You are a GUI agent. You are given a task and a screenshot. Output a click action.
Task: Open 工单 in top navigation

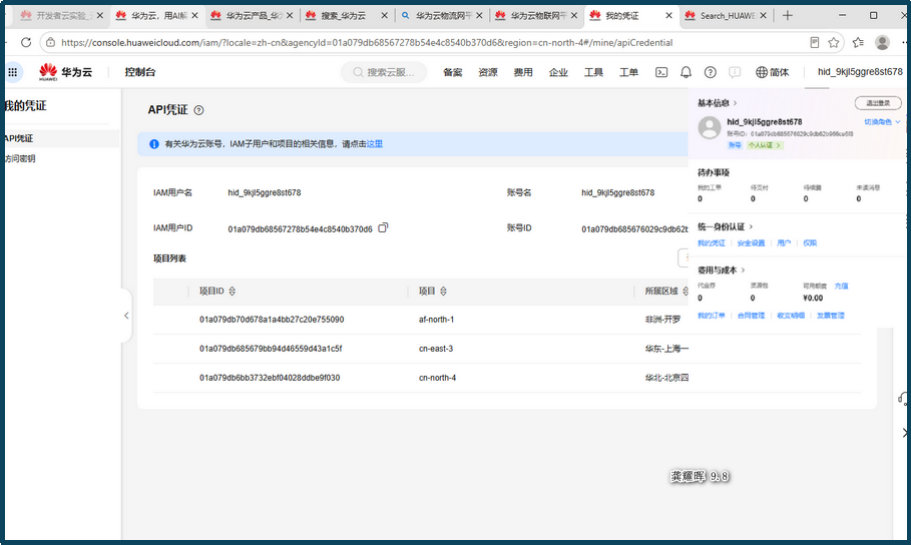(x=629, y=72)
